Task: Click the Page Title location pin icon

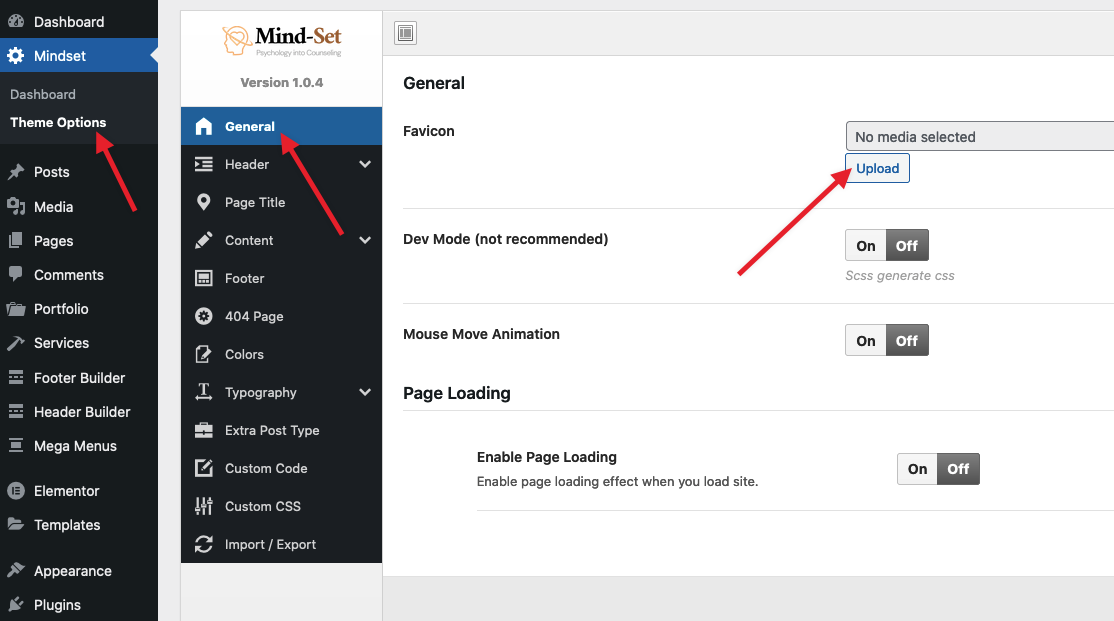Action: point(204,202)
